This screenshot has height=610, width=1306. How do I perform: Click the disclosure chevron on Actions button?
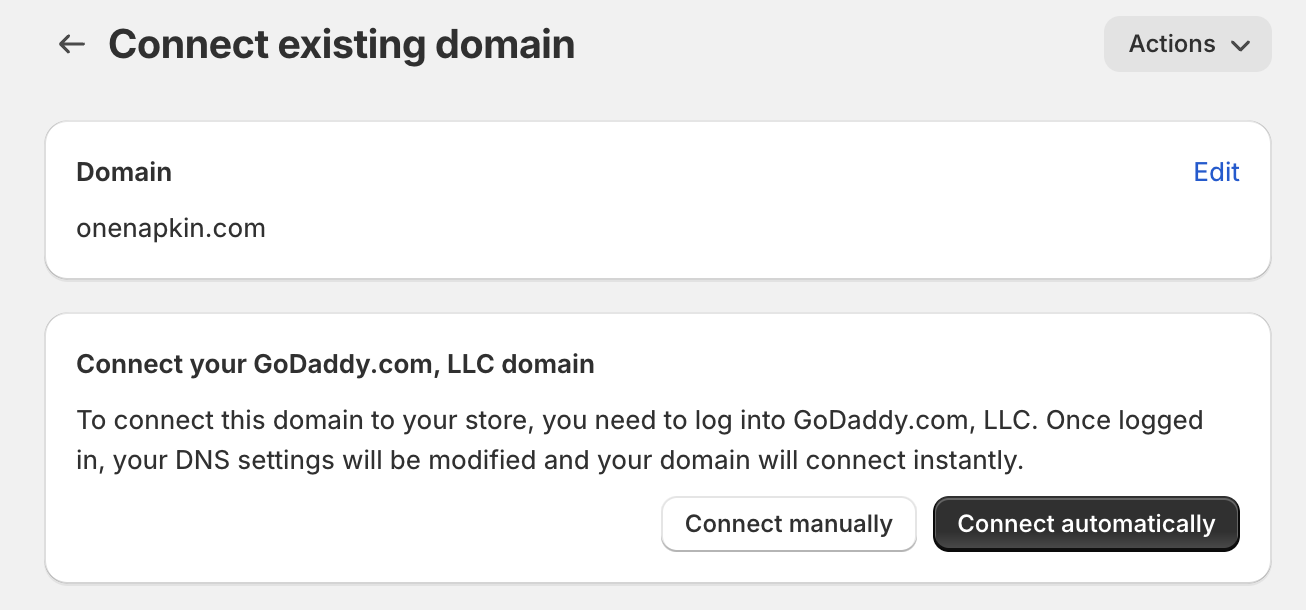1241,44
